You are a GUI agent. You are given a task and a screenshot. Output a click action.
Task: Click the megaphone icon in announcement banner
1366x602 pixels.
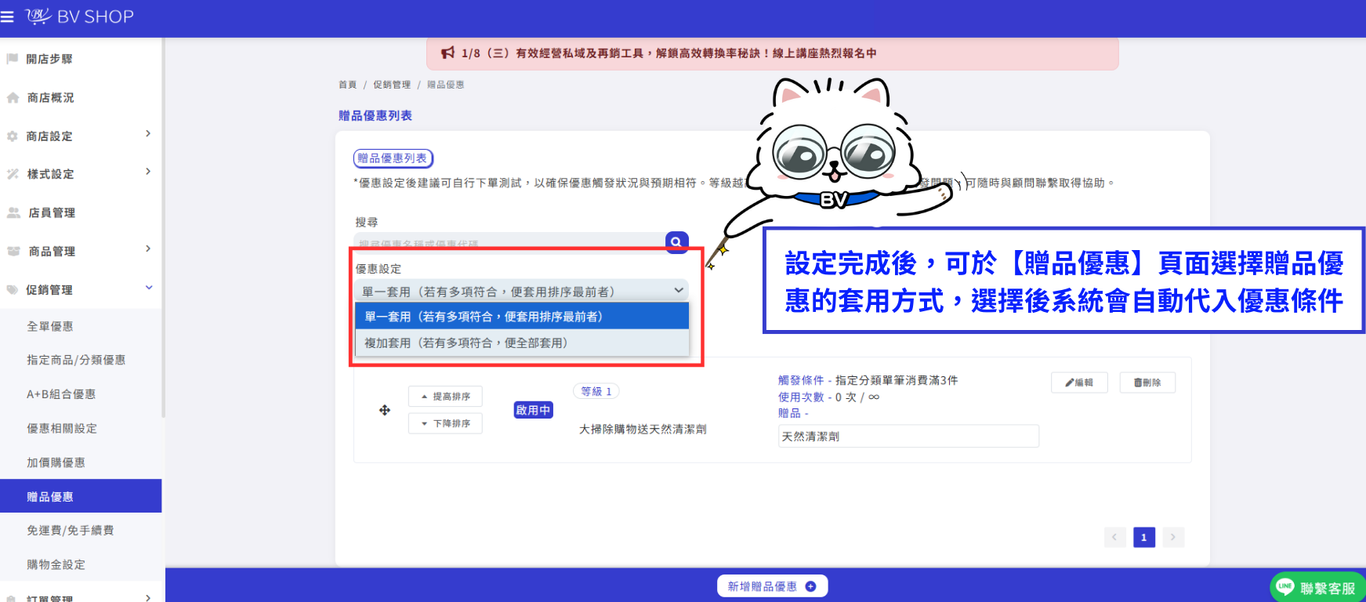pos(448,53)
